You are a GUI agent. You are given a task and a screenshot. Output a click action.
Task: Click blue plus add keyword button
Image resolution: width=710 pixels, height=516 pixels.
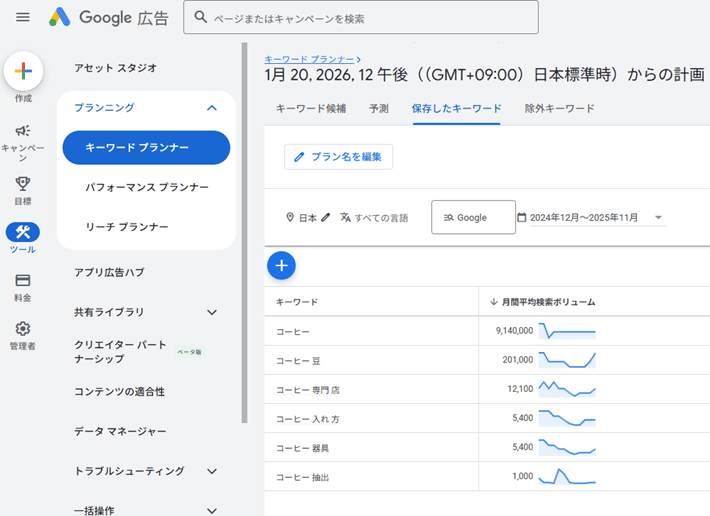[281, 266]
